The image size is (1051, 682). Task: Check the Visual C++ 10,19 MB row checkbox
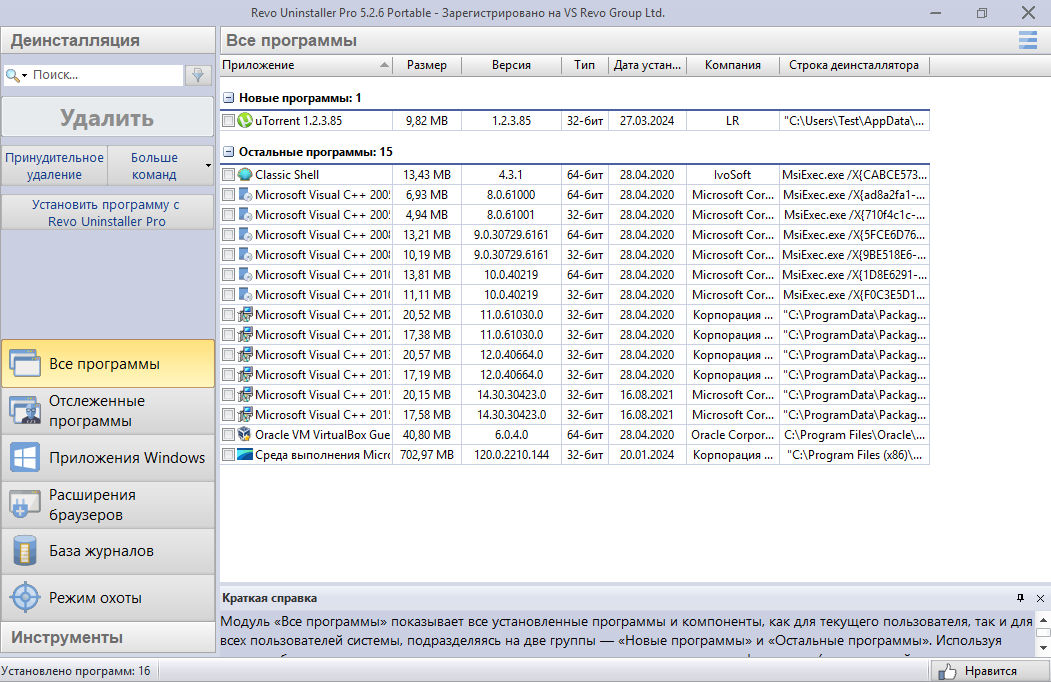pyautogui.click(x=229, y=255)
